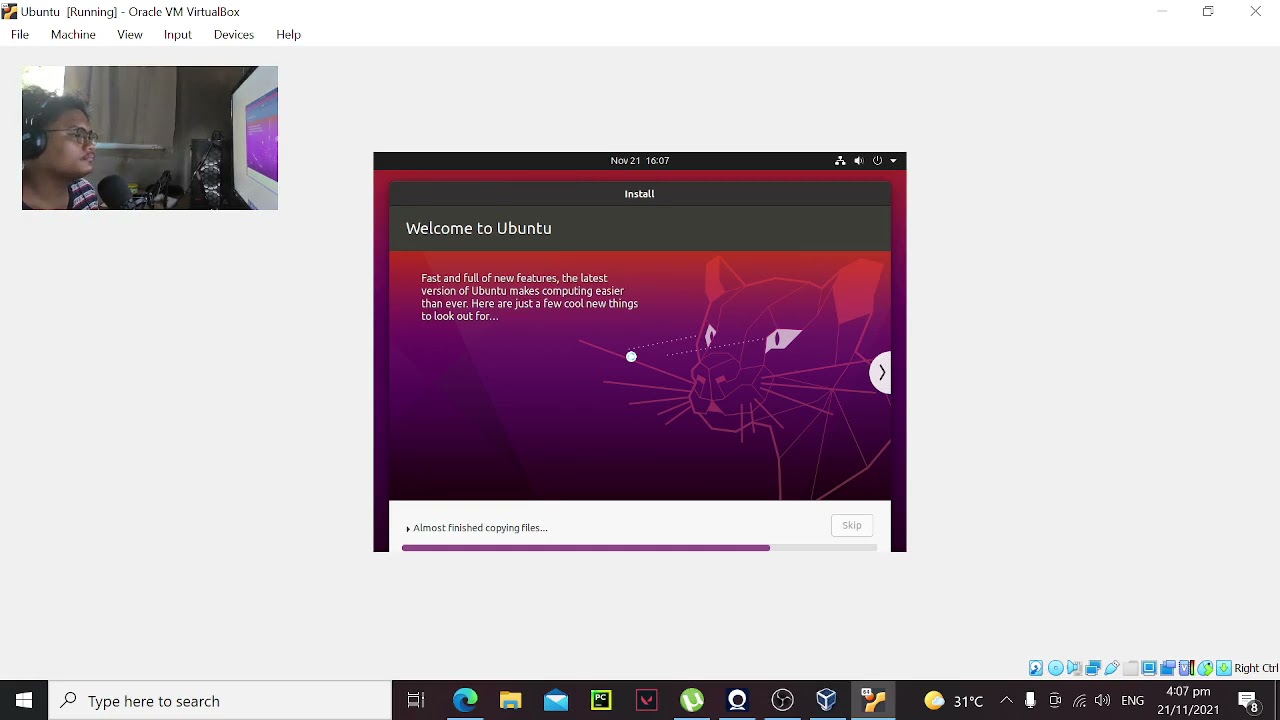The image size is (1280, 720).
Task: Open Mail app from the taskbar
Action: tap(556, 701)
